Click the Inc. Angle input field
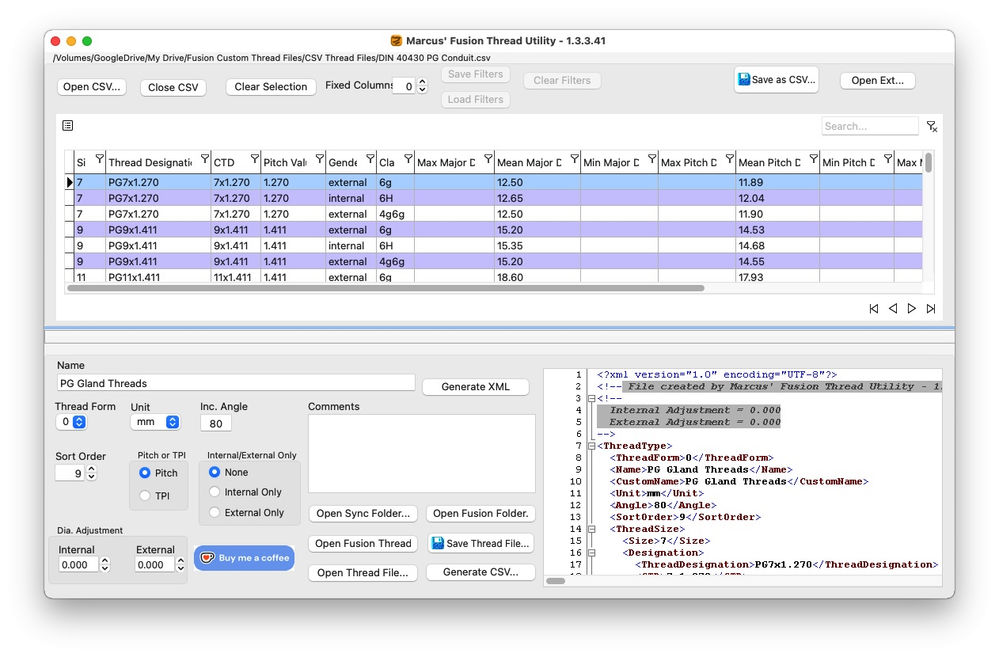999x657 pixels. coord(215,423)
